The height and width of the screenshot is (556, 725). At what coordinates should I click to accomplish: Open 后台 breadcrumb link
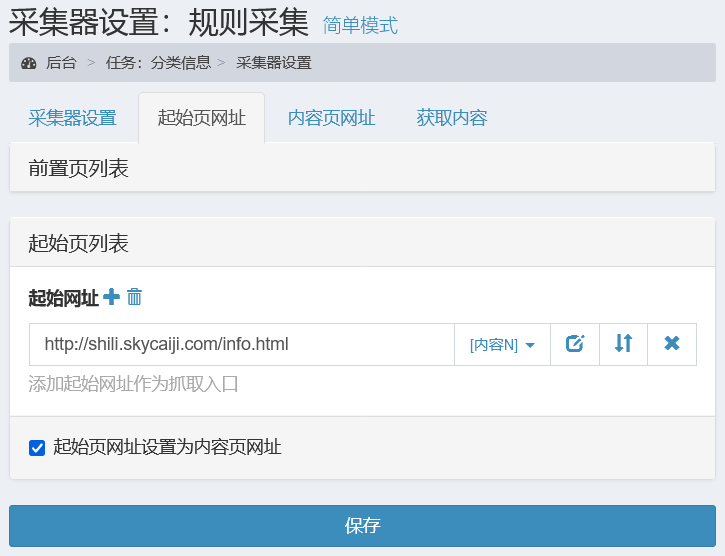tap(61, 63)
